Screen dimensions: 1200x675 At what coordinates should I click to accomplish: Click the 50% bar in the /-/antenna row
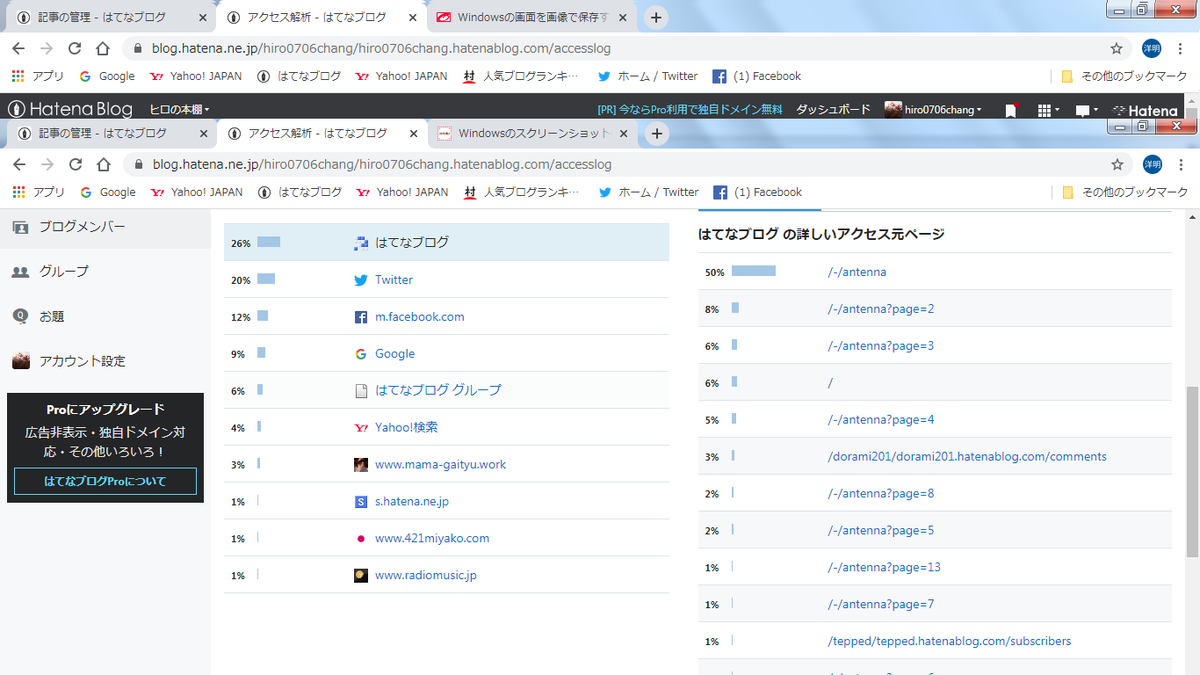[754, 271]
